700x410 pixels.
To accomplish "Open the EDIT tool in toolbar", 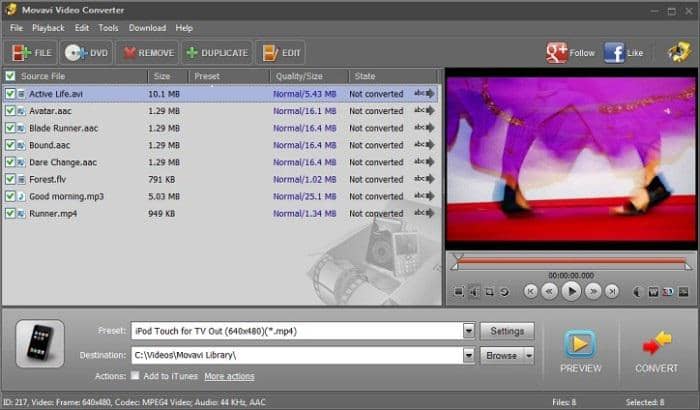I will pyautogui.click(x=281, y=53).
